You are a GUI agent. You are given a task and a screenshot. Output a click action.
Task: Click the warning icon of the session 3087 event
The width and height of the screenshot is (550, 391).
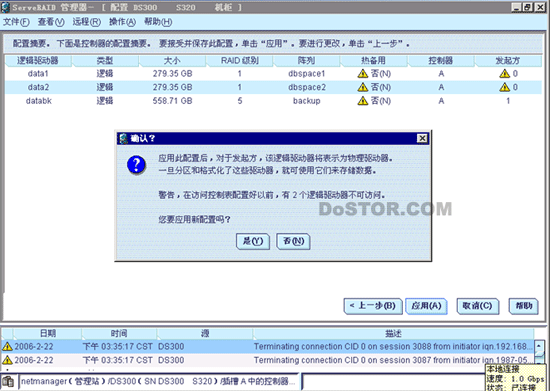pyautogui.click(x=7, y=360)
